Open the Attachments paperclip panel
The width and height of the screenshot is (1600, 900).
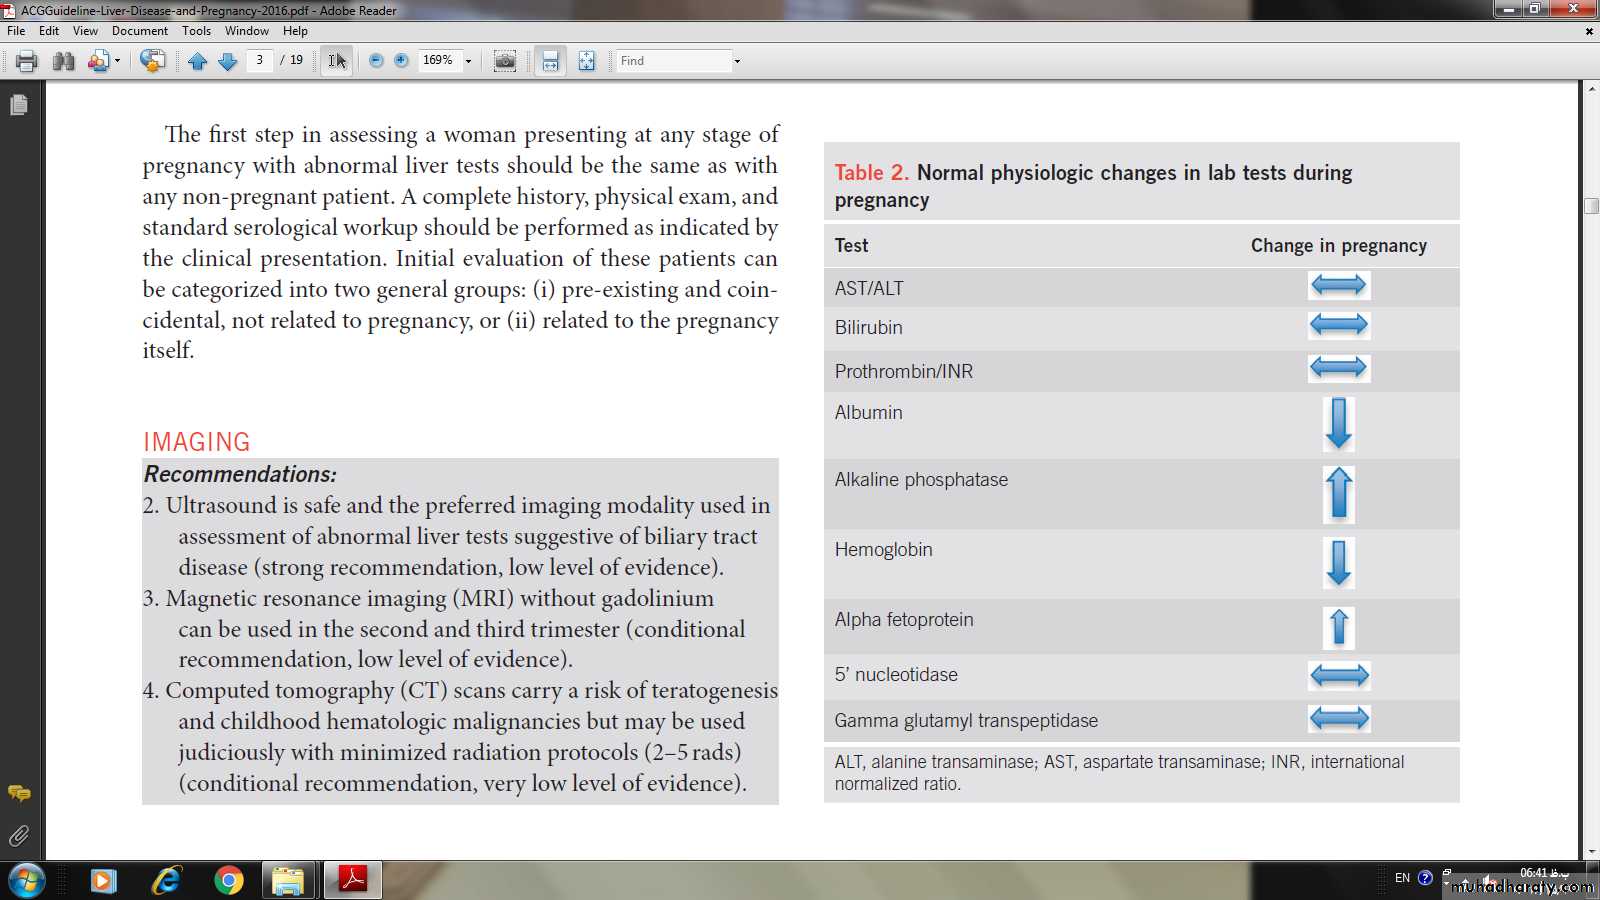[x=19, y=836]
